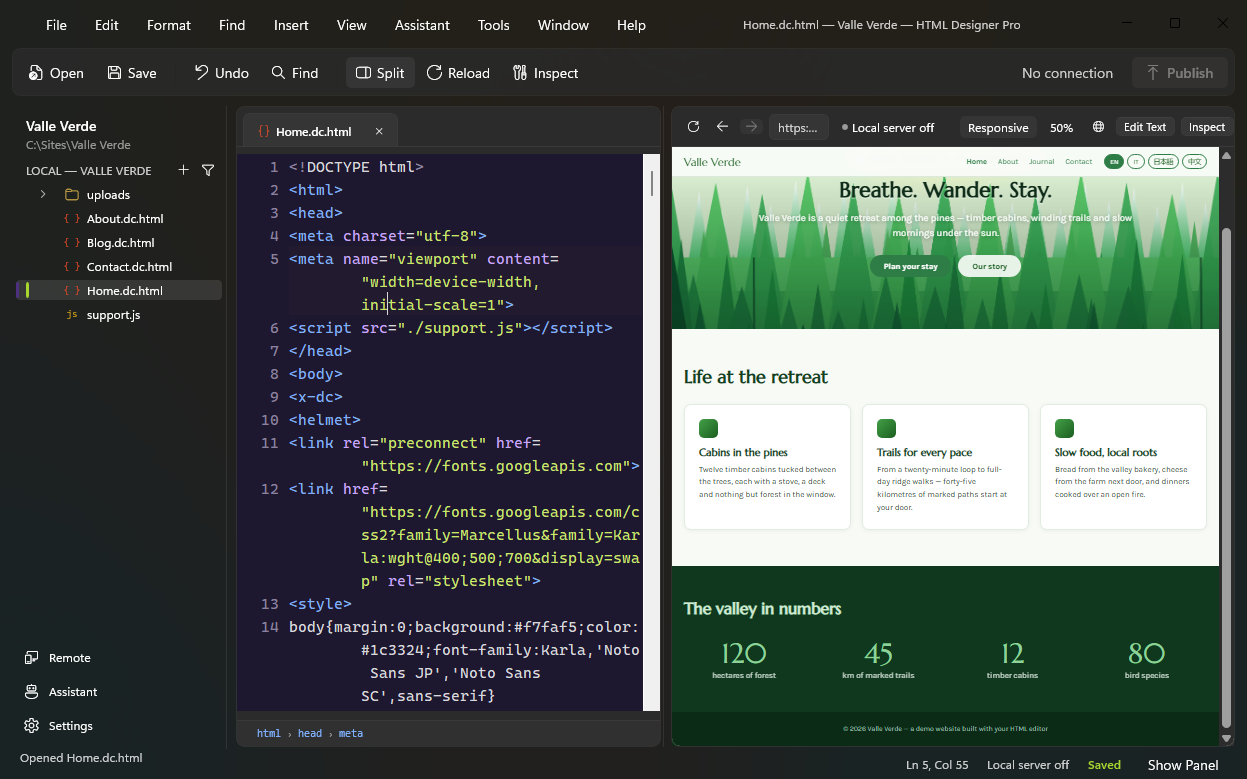Reload the preview from toolbar
This screenshot has height=779, width=1247.
[x=458, y=73]
